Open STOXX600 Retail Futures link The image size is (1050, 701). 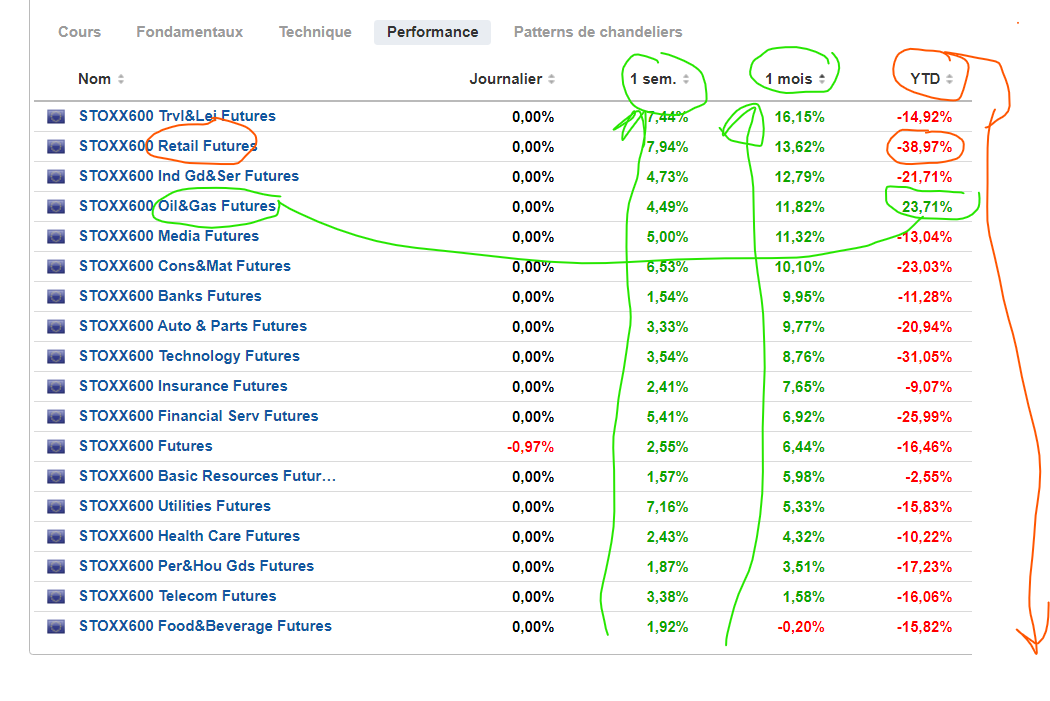pyautogui.click(x=168, y=146)
